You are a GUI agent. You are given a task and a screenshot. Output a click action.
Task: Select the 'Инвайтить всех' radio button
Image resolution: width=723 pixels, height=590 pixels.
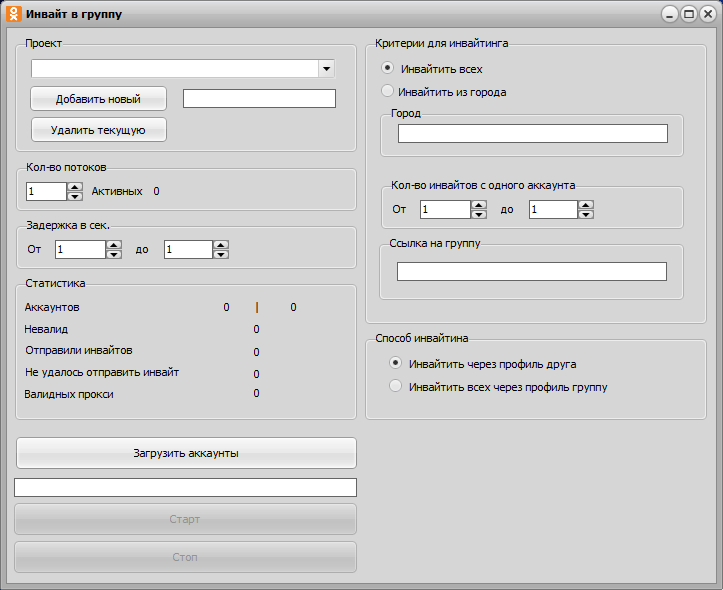pos(388,69)
